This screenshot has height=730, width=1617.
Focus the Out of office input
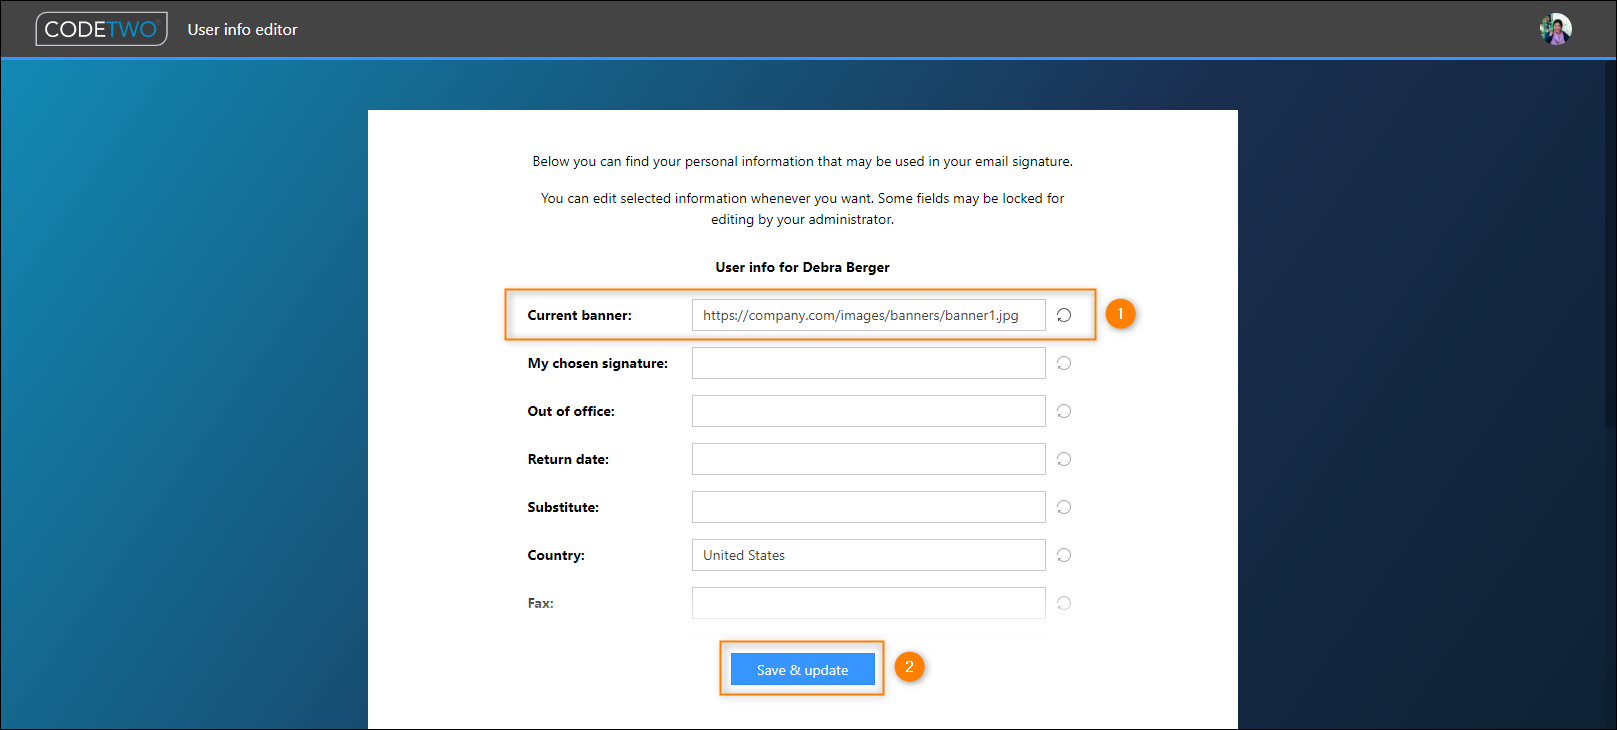click(868, 411)
